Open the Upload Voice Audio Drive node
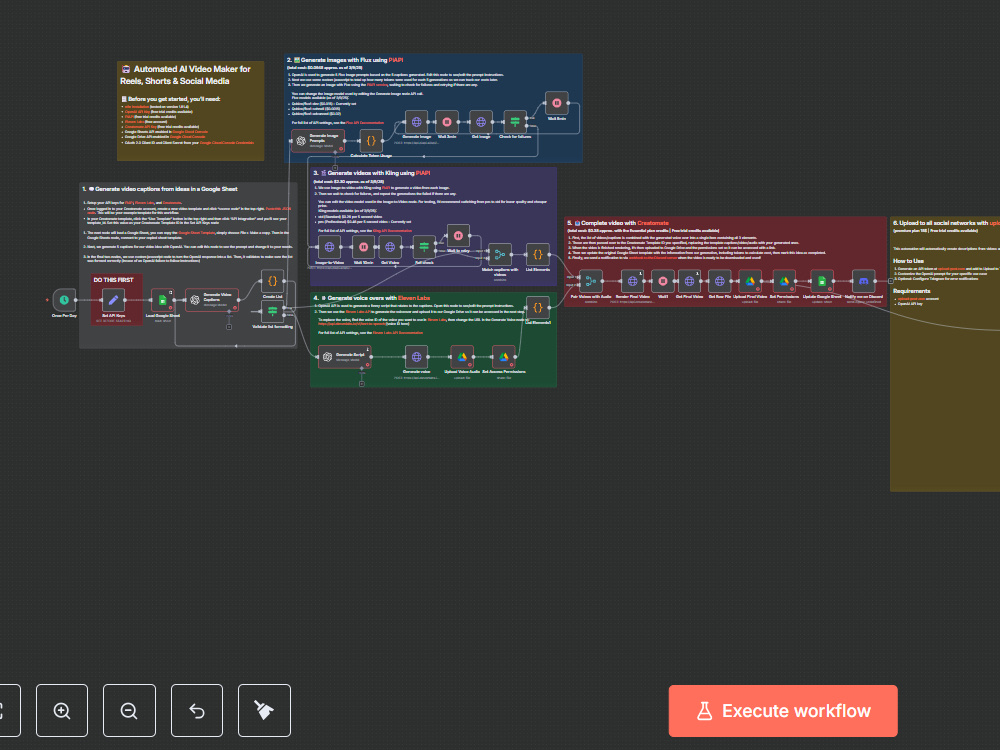The image size is (1000, 750). click(462, 357)
